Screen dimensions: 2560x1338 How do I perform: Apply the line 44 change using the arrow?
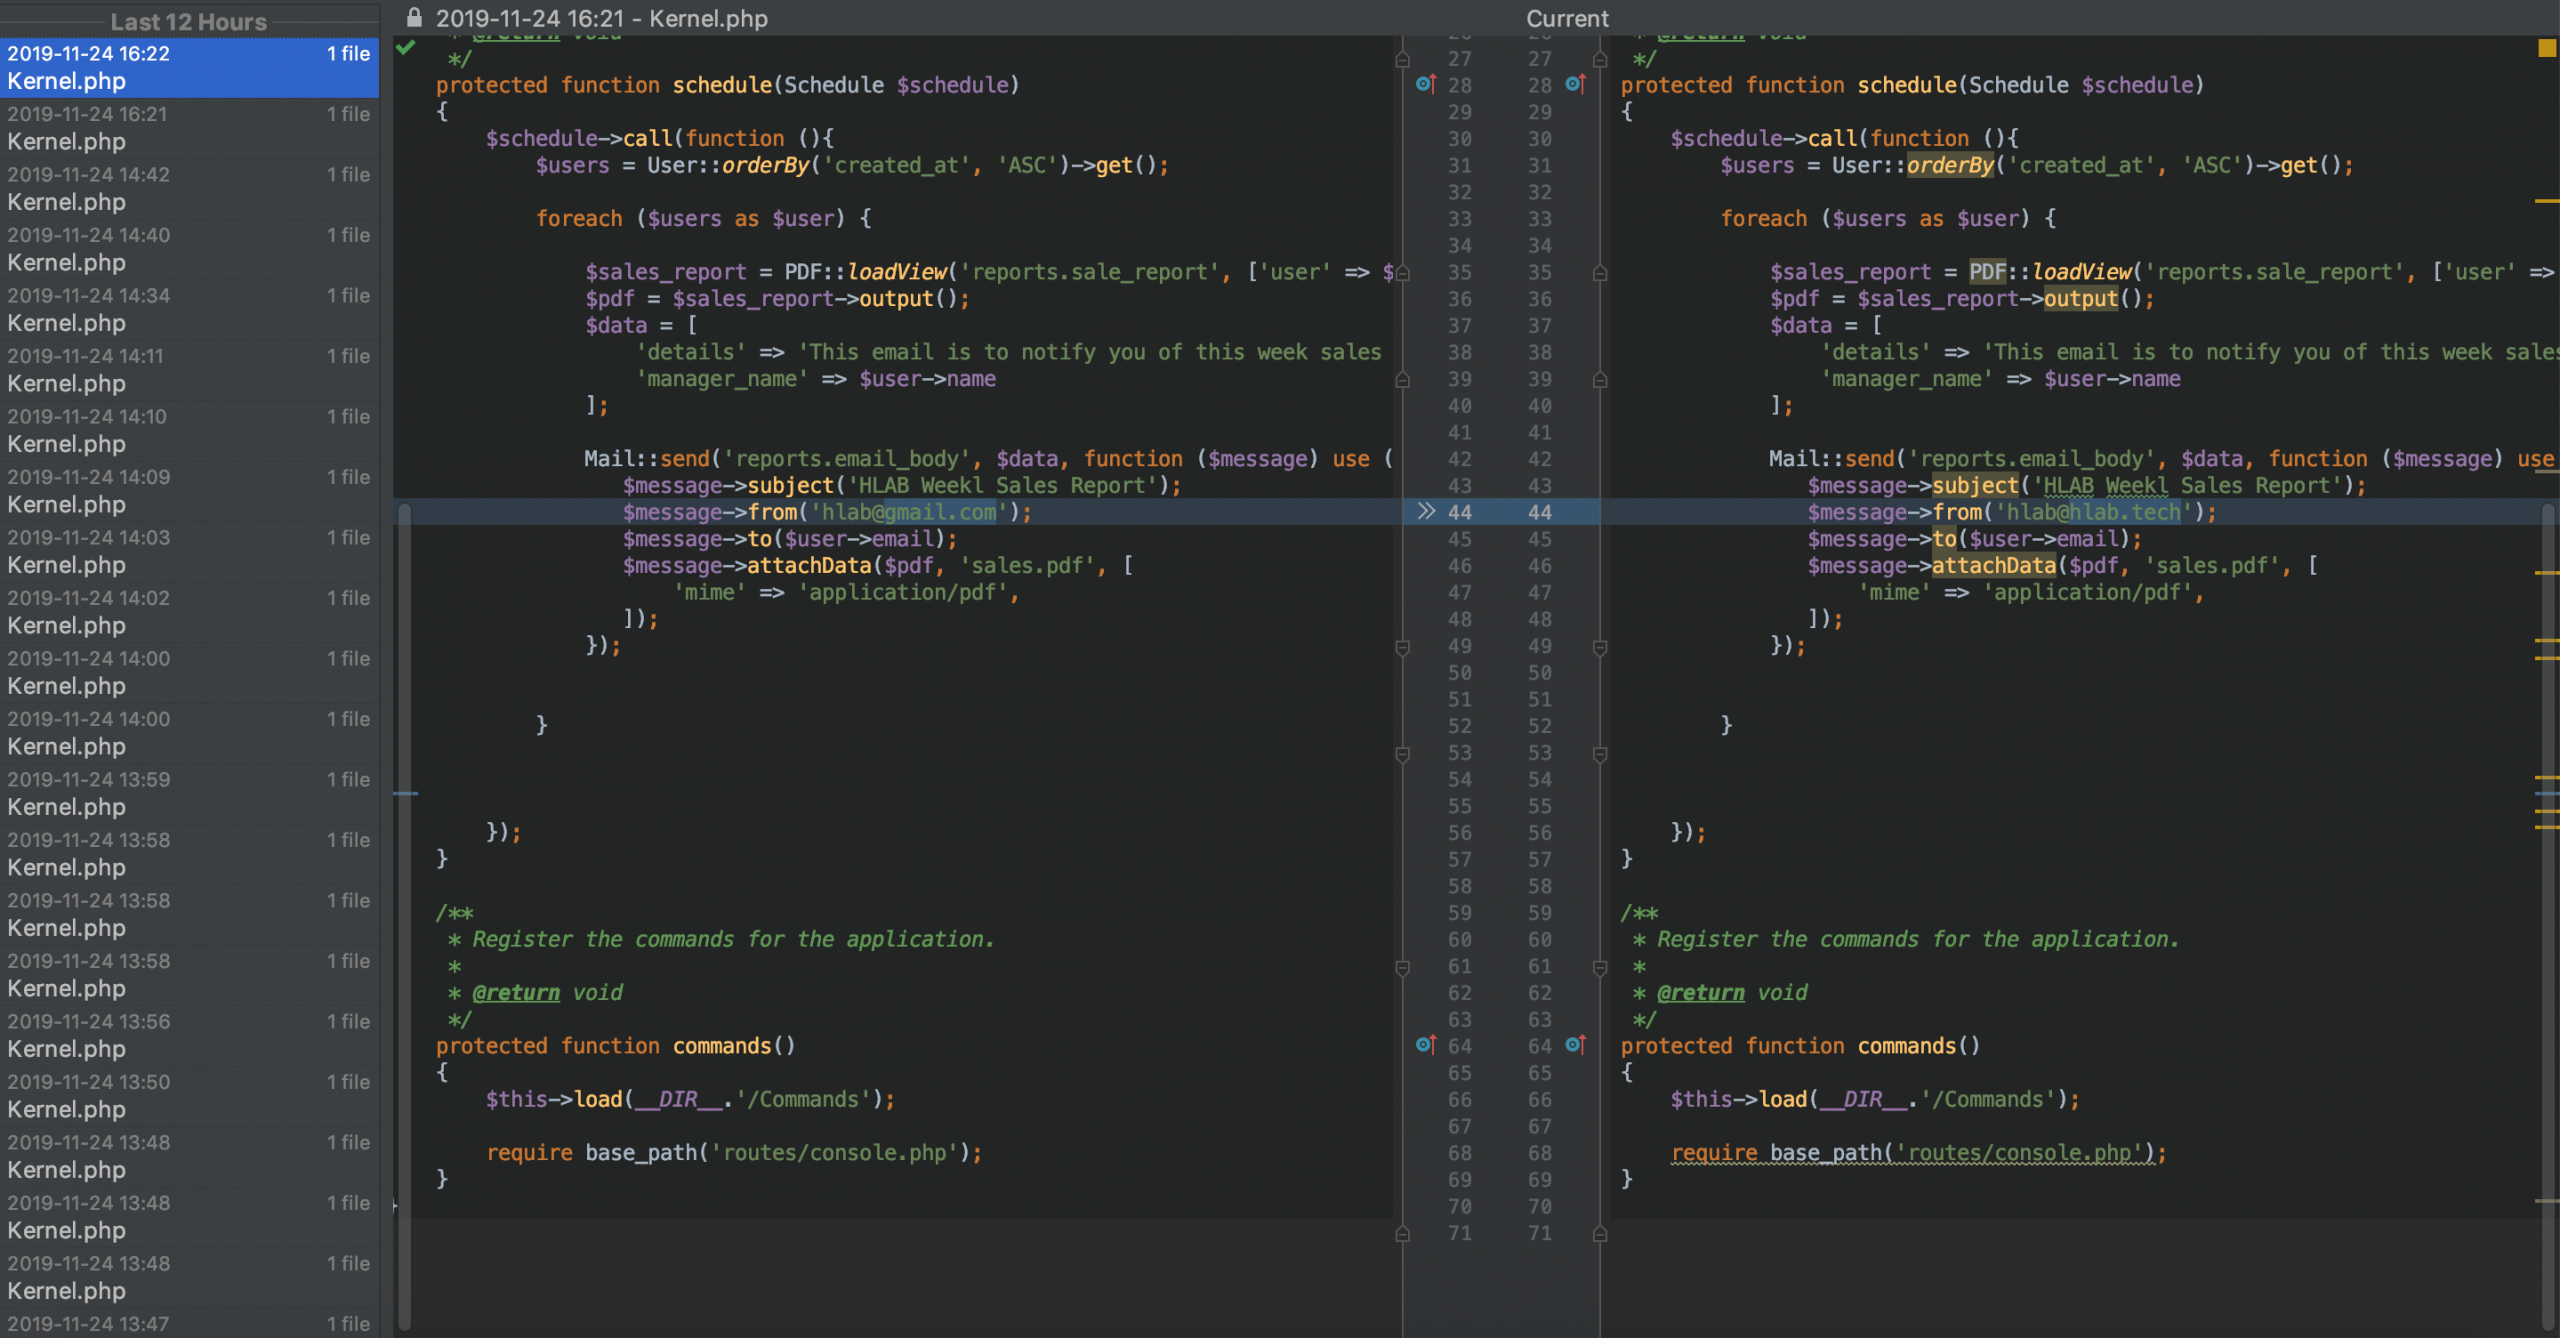(1426, 512)
